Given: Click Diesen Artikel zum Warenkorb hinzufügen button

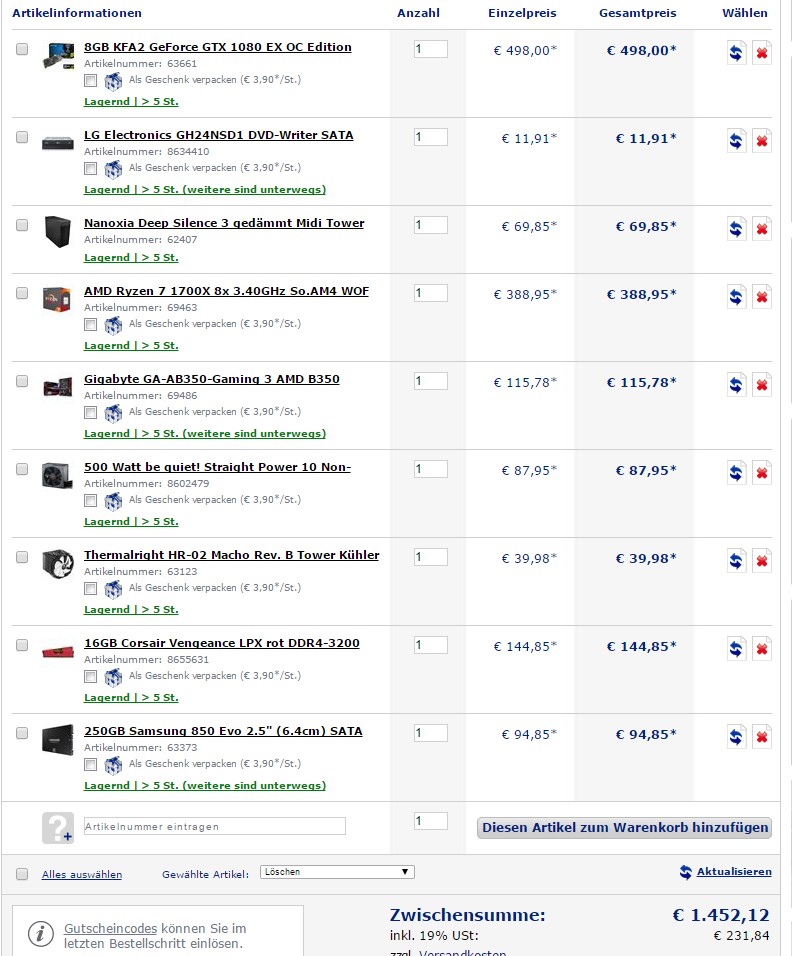Looking at the screenshot, I should (624, 827).
